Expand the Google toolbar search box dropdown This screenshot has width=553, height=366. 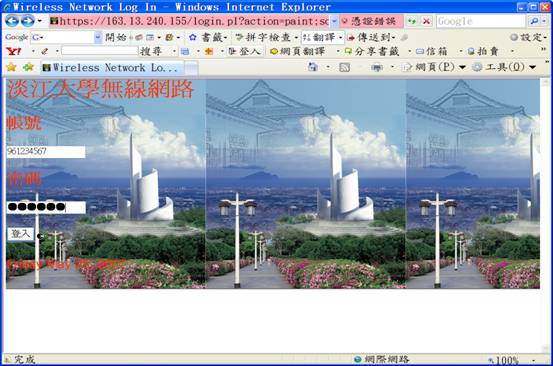point(98,37)
